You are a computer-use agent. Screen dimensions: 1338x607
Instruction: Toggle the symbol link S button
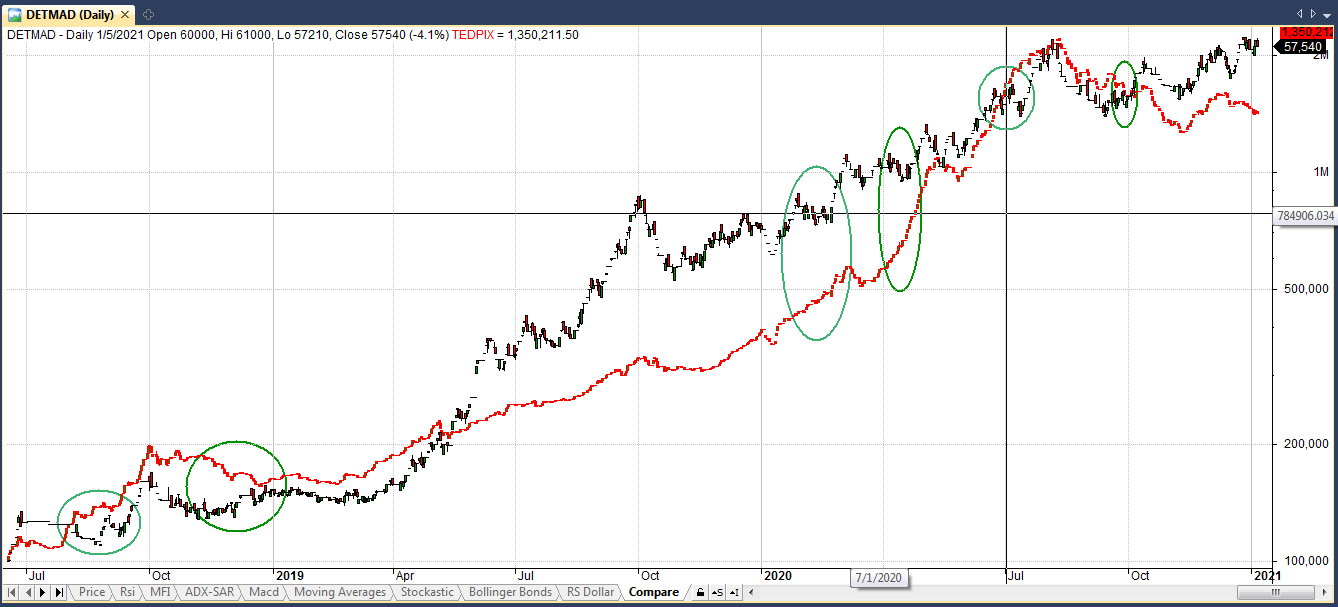coord(717,593)
